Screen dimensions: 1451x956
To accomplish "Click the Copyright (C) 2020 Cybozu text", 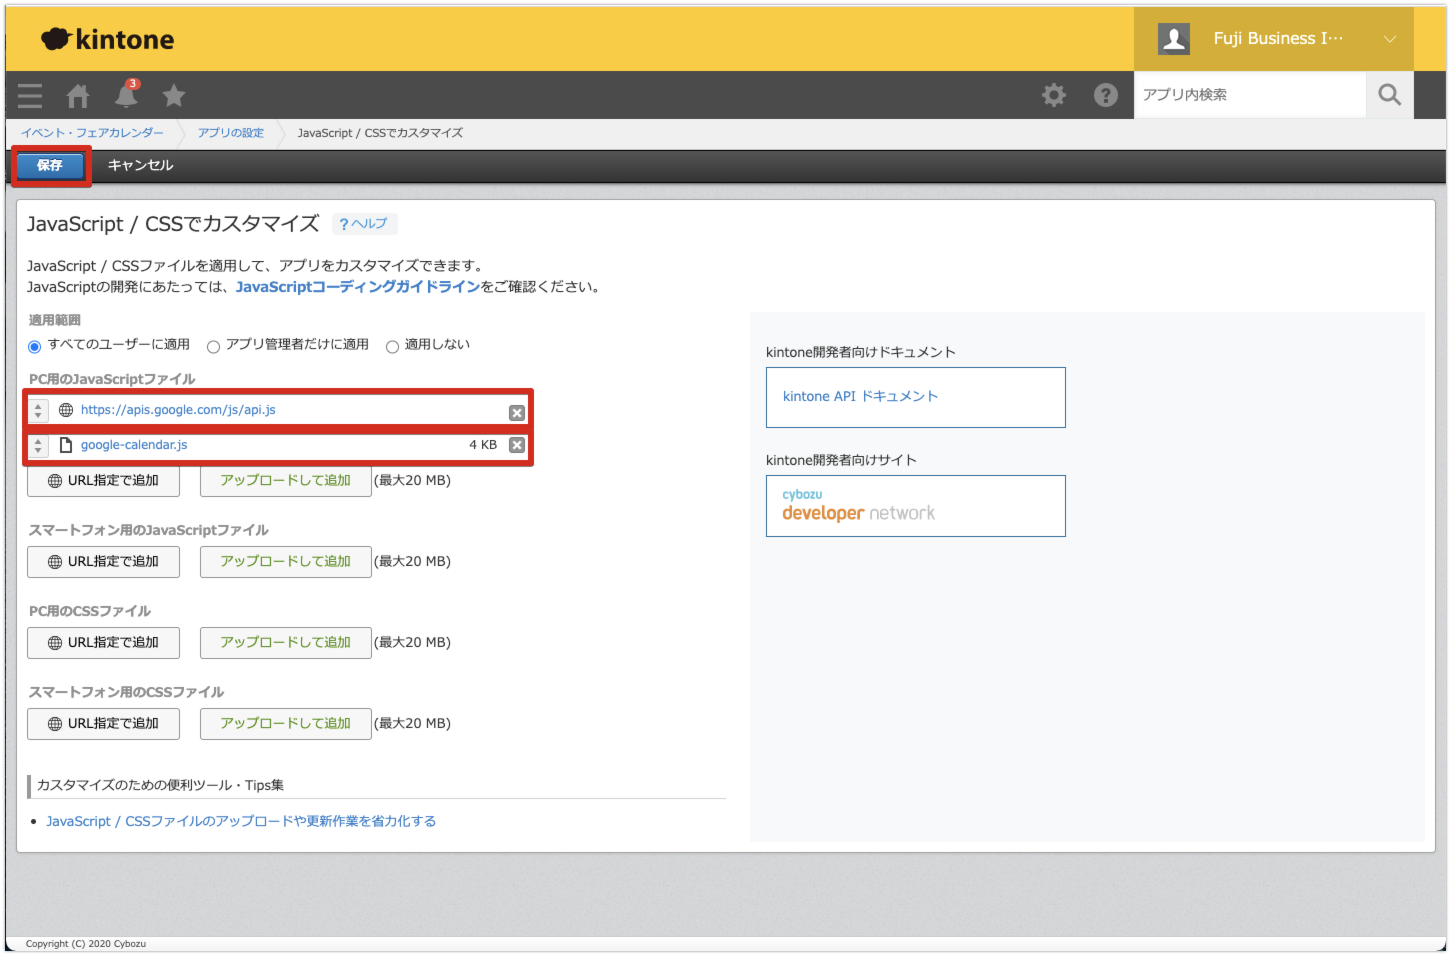I will tap(86, 944).
